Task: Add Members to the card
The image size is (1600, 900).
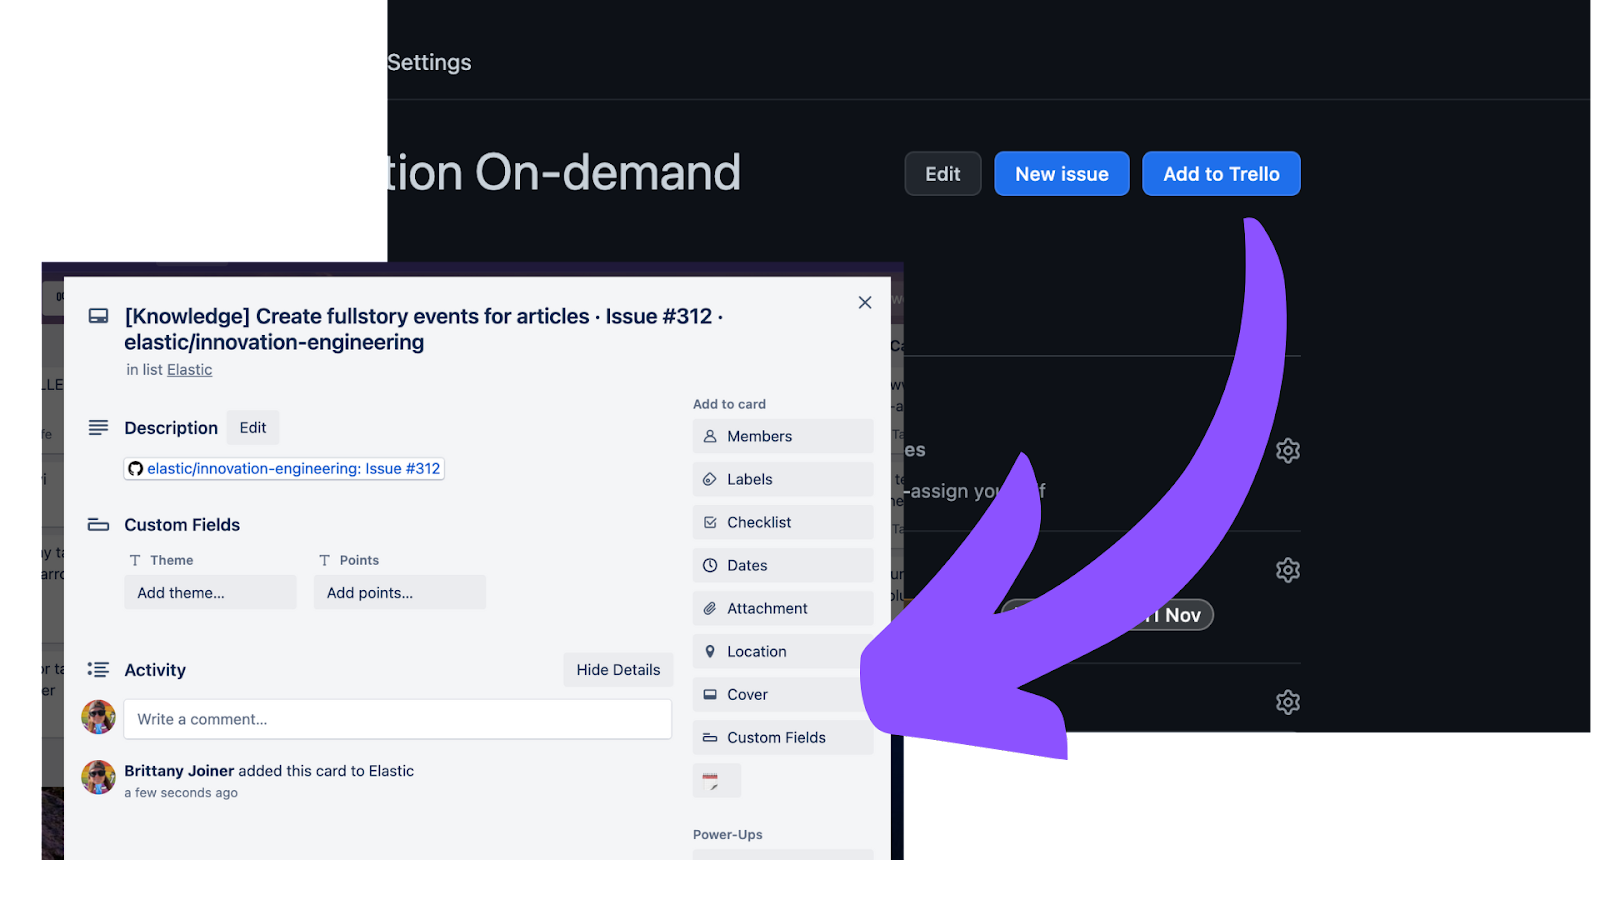Action: click(x=783, y=436)
